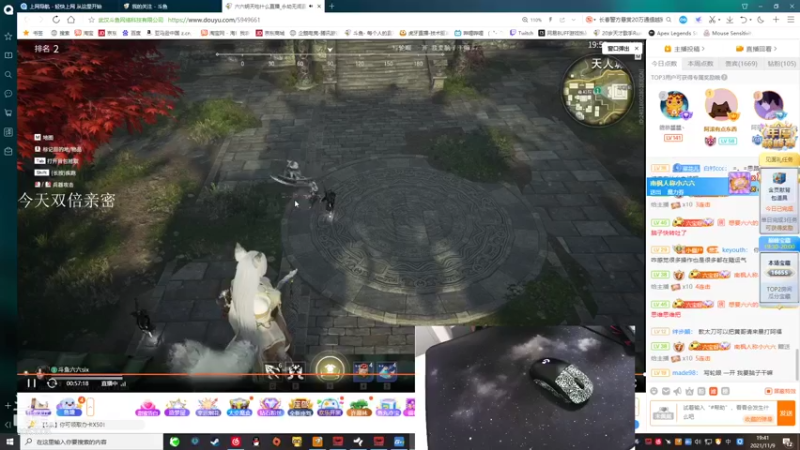View the rank 2 tiger avatar user
Screen dimensions: 800x450
[674, 106]
